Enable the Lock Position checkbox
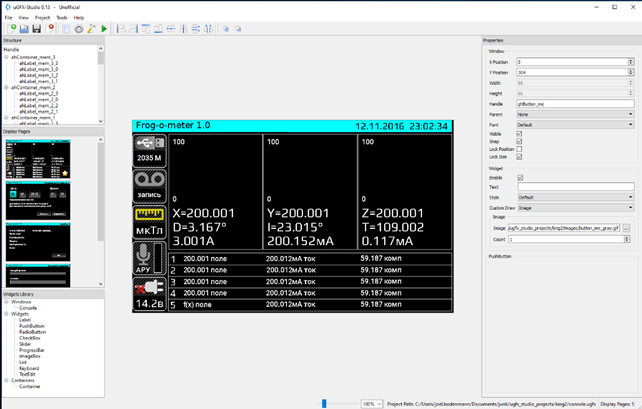Image resolution: width=642 pixels, height=409 pixels. (x=519, y=149)
